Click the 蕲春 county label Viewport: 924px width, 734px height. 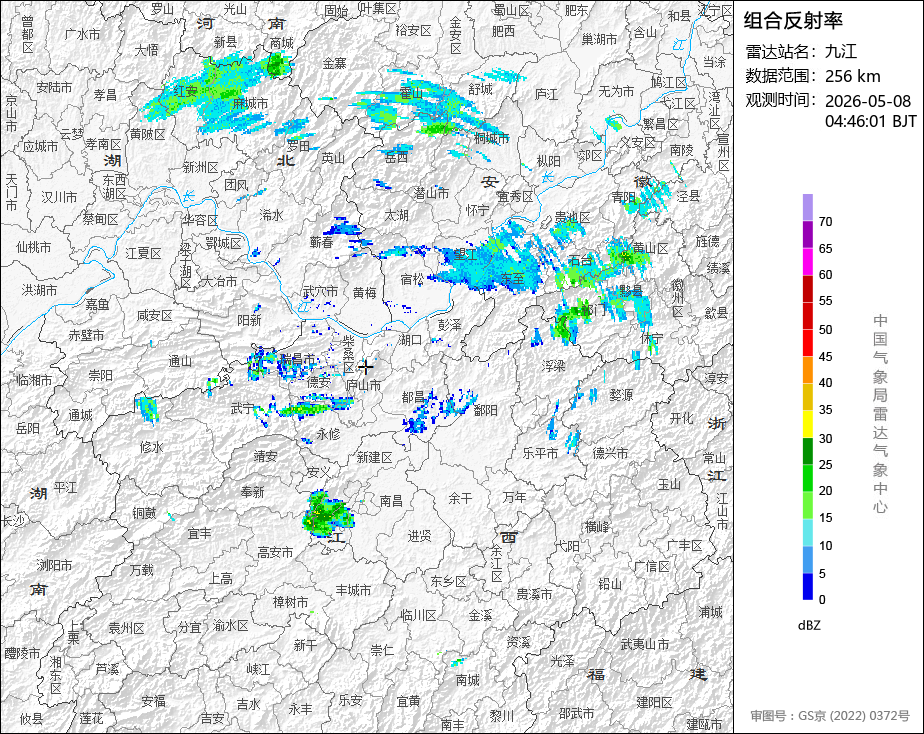coord(321,242)
